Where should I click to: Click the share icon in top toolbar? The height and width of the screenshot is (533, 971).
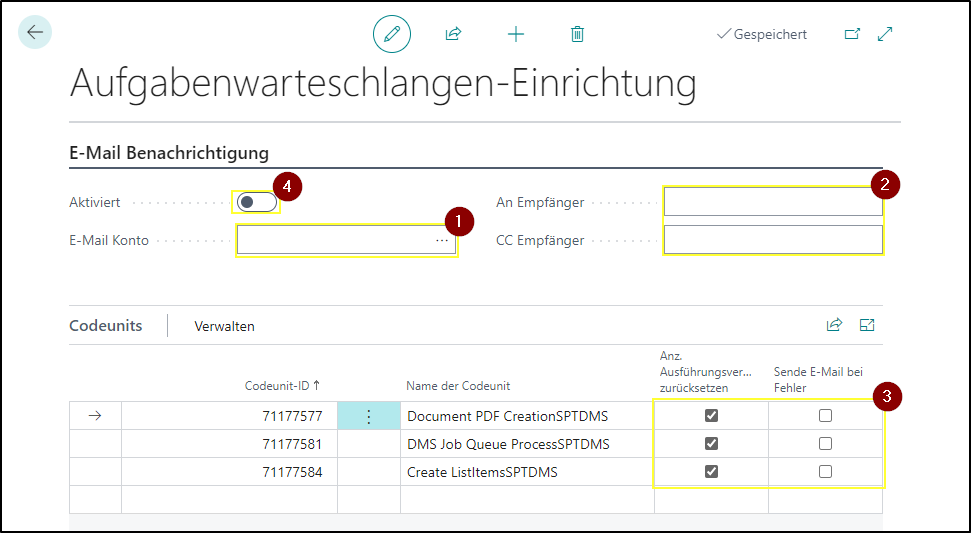(x=454, y=33)
